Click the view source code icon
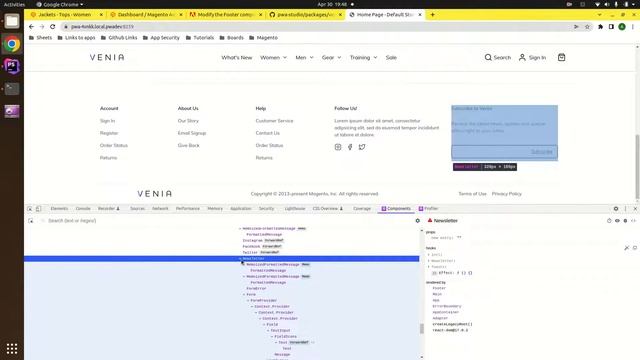Viewport: 640px width, 360px height. [633, 220]
